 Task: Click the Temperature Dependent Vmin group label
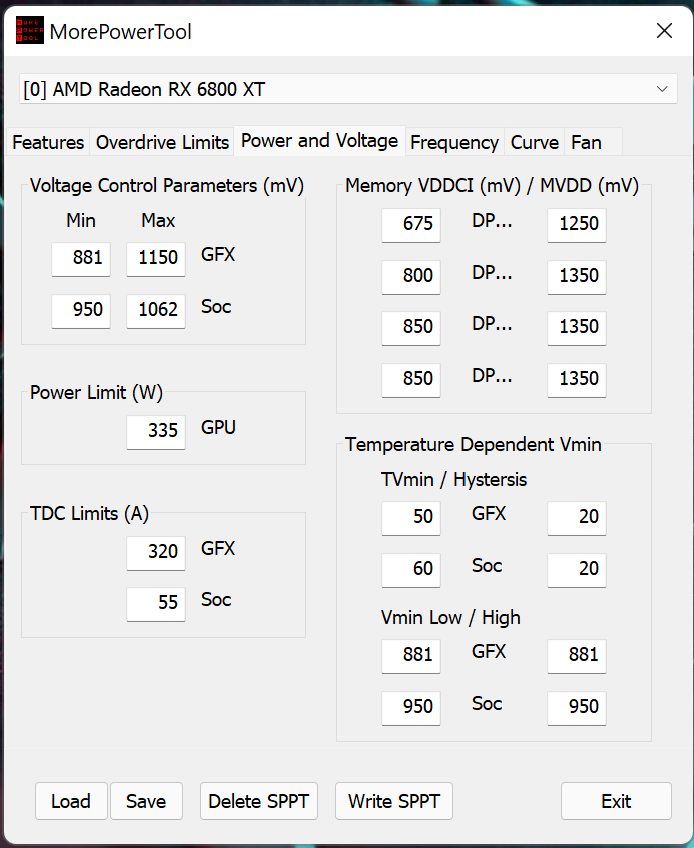click(x=473, y=445)
